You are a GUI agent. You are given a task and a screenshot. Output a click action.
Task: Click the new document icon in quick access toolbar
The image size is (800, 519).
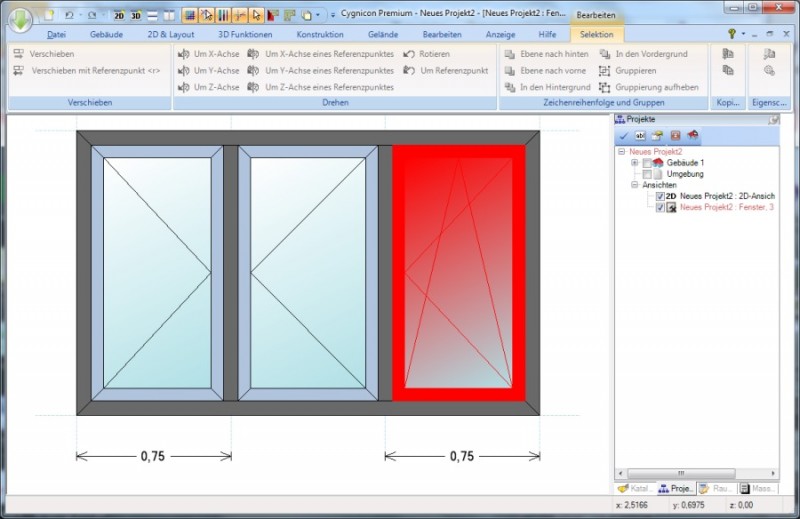[x=48, y=16]
